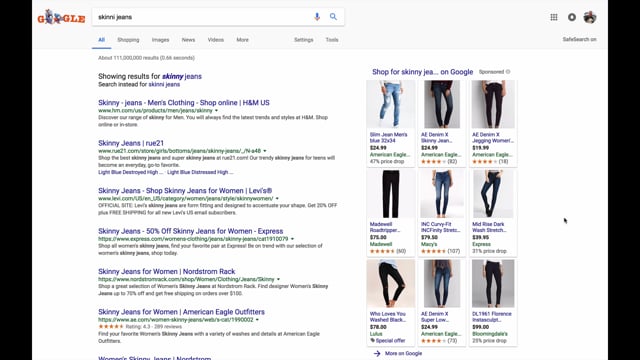Open Express 50% Off Skinny Jeans result
The width and height of the screenshot is (640, 360).
(191, 231)
